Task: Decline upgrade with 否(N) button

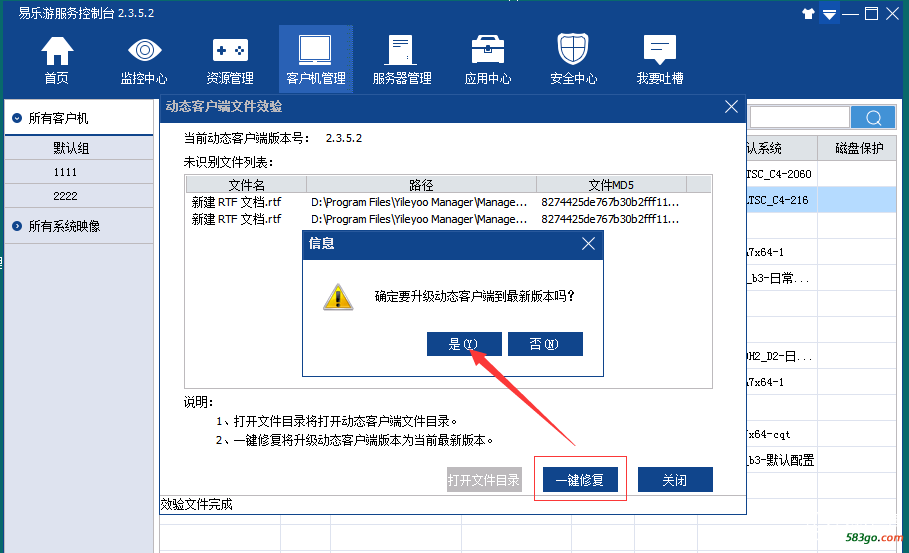Action: 545,344
